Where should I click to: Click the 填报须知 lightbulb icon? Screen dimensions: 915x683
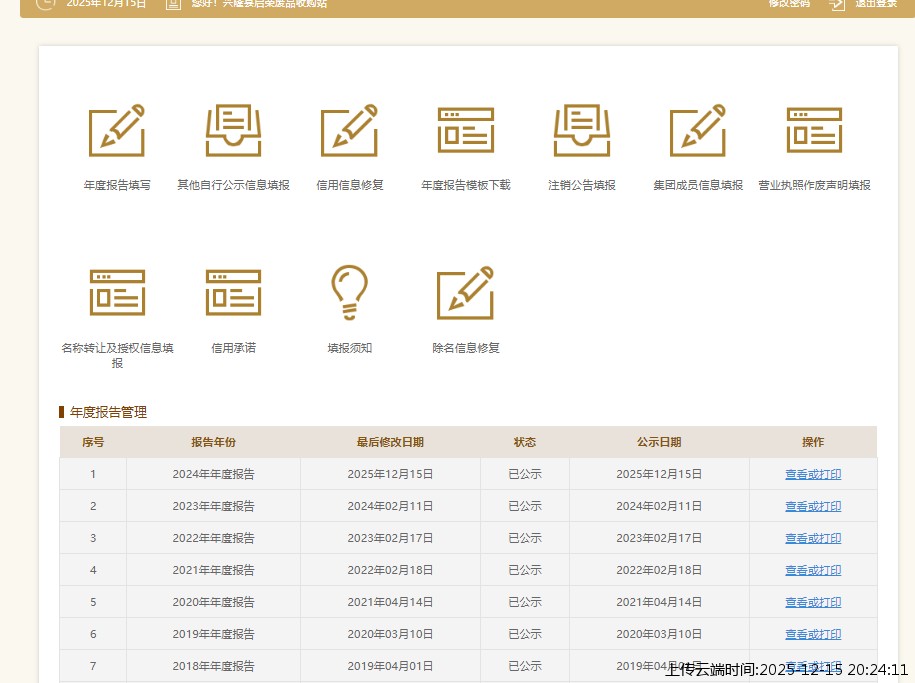(349, 293)
